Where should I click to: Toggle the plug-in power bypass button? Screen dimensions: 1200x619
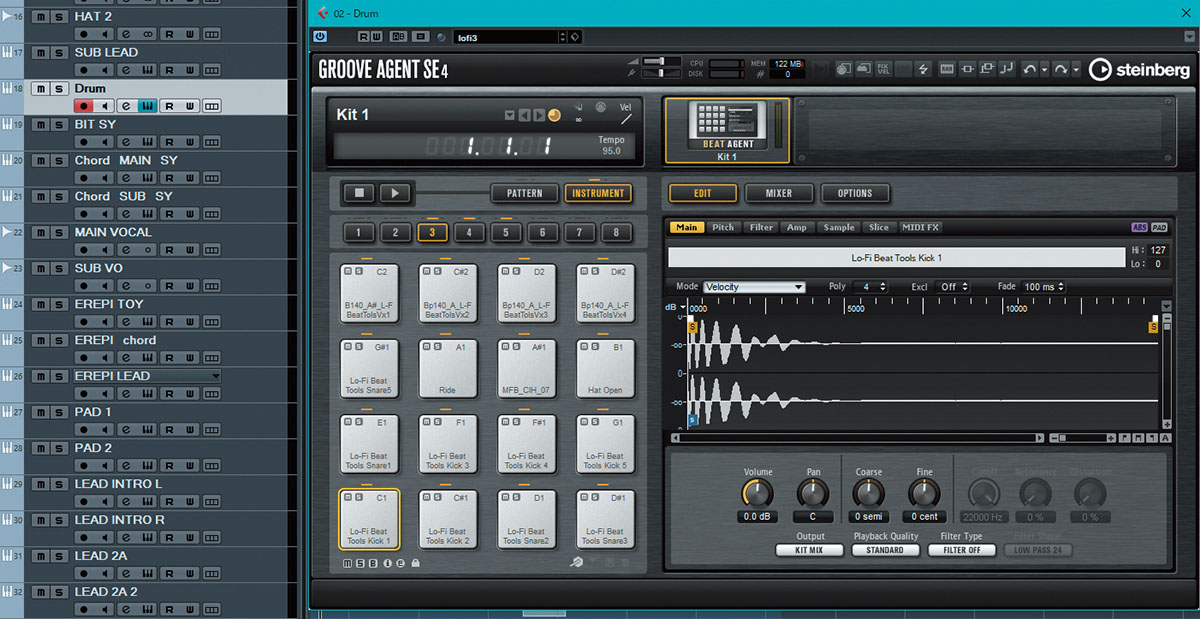(320, 37)
